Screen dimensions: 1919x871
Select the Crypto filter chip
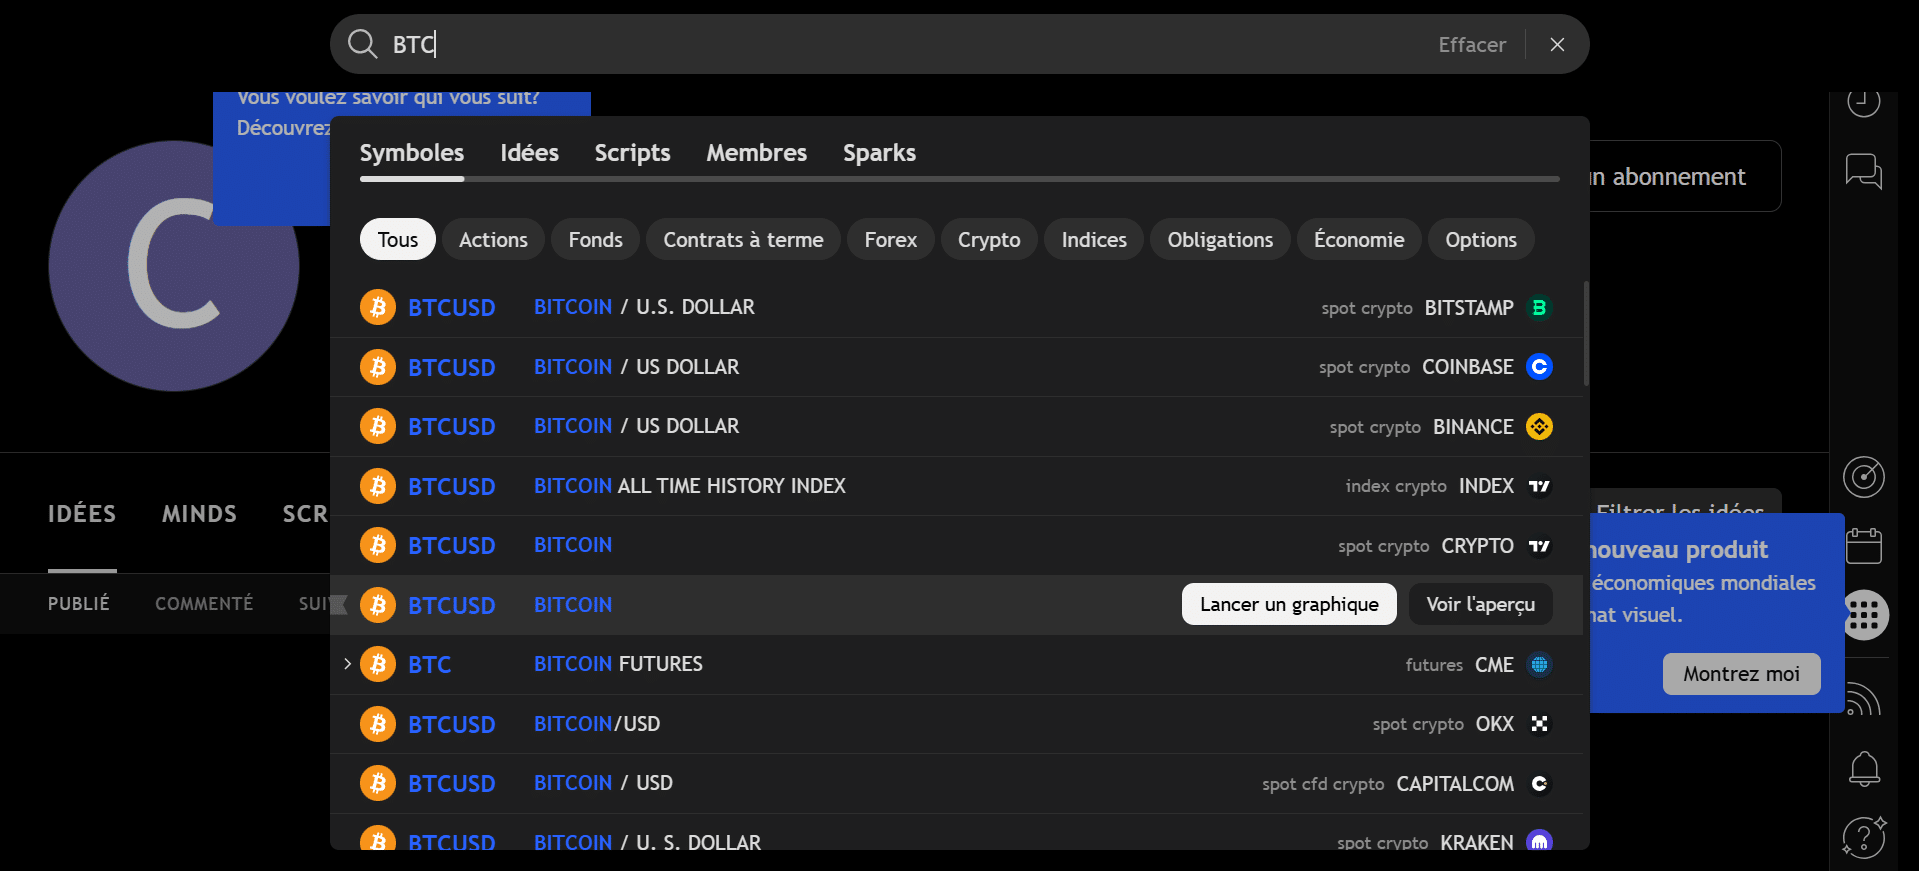coord(988,240)
